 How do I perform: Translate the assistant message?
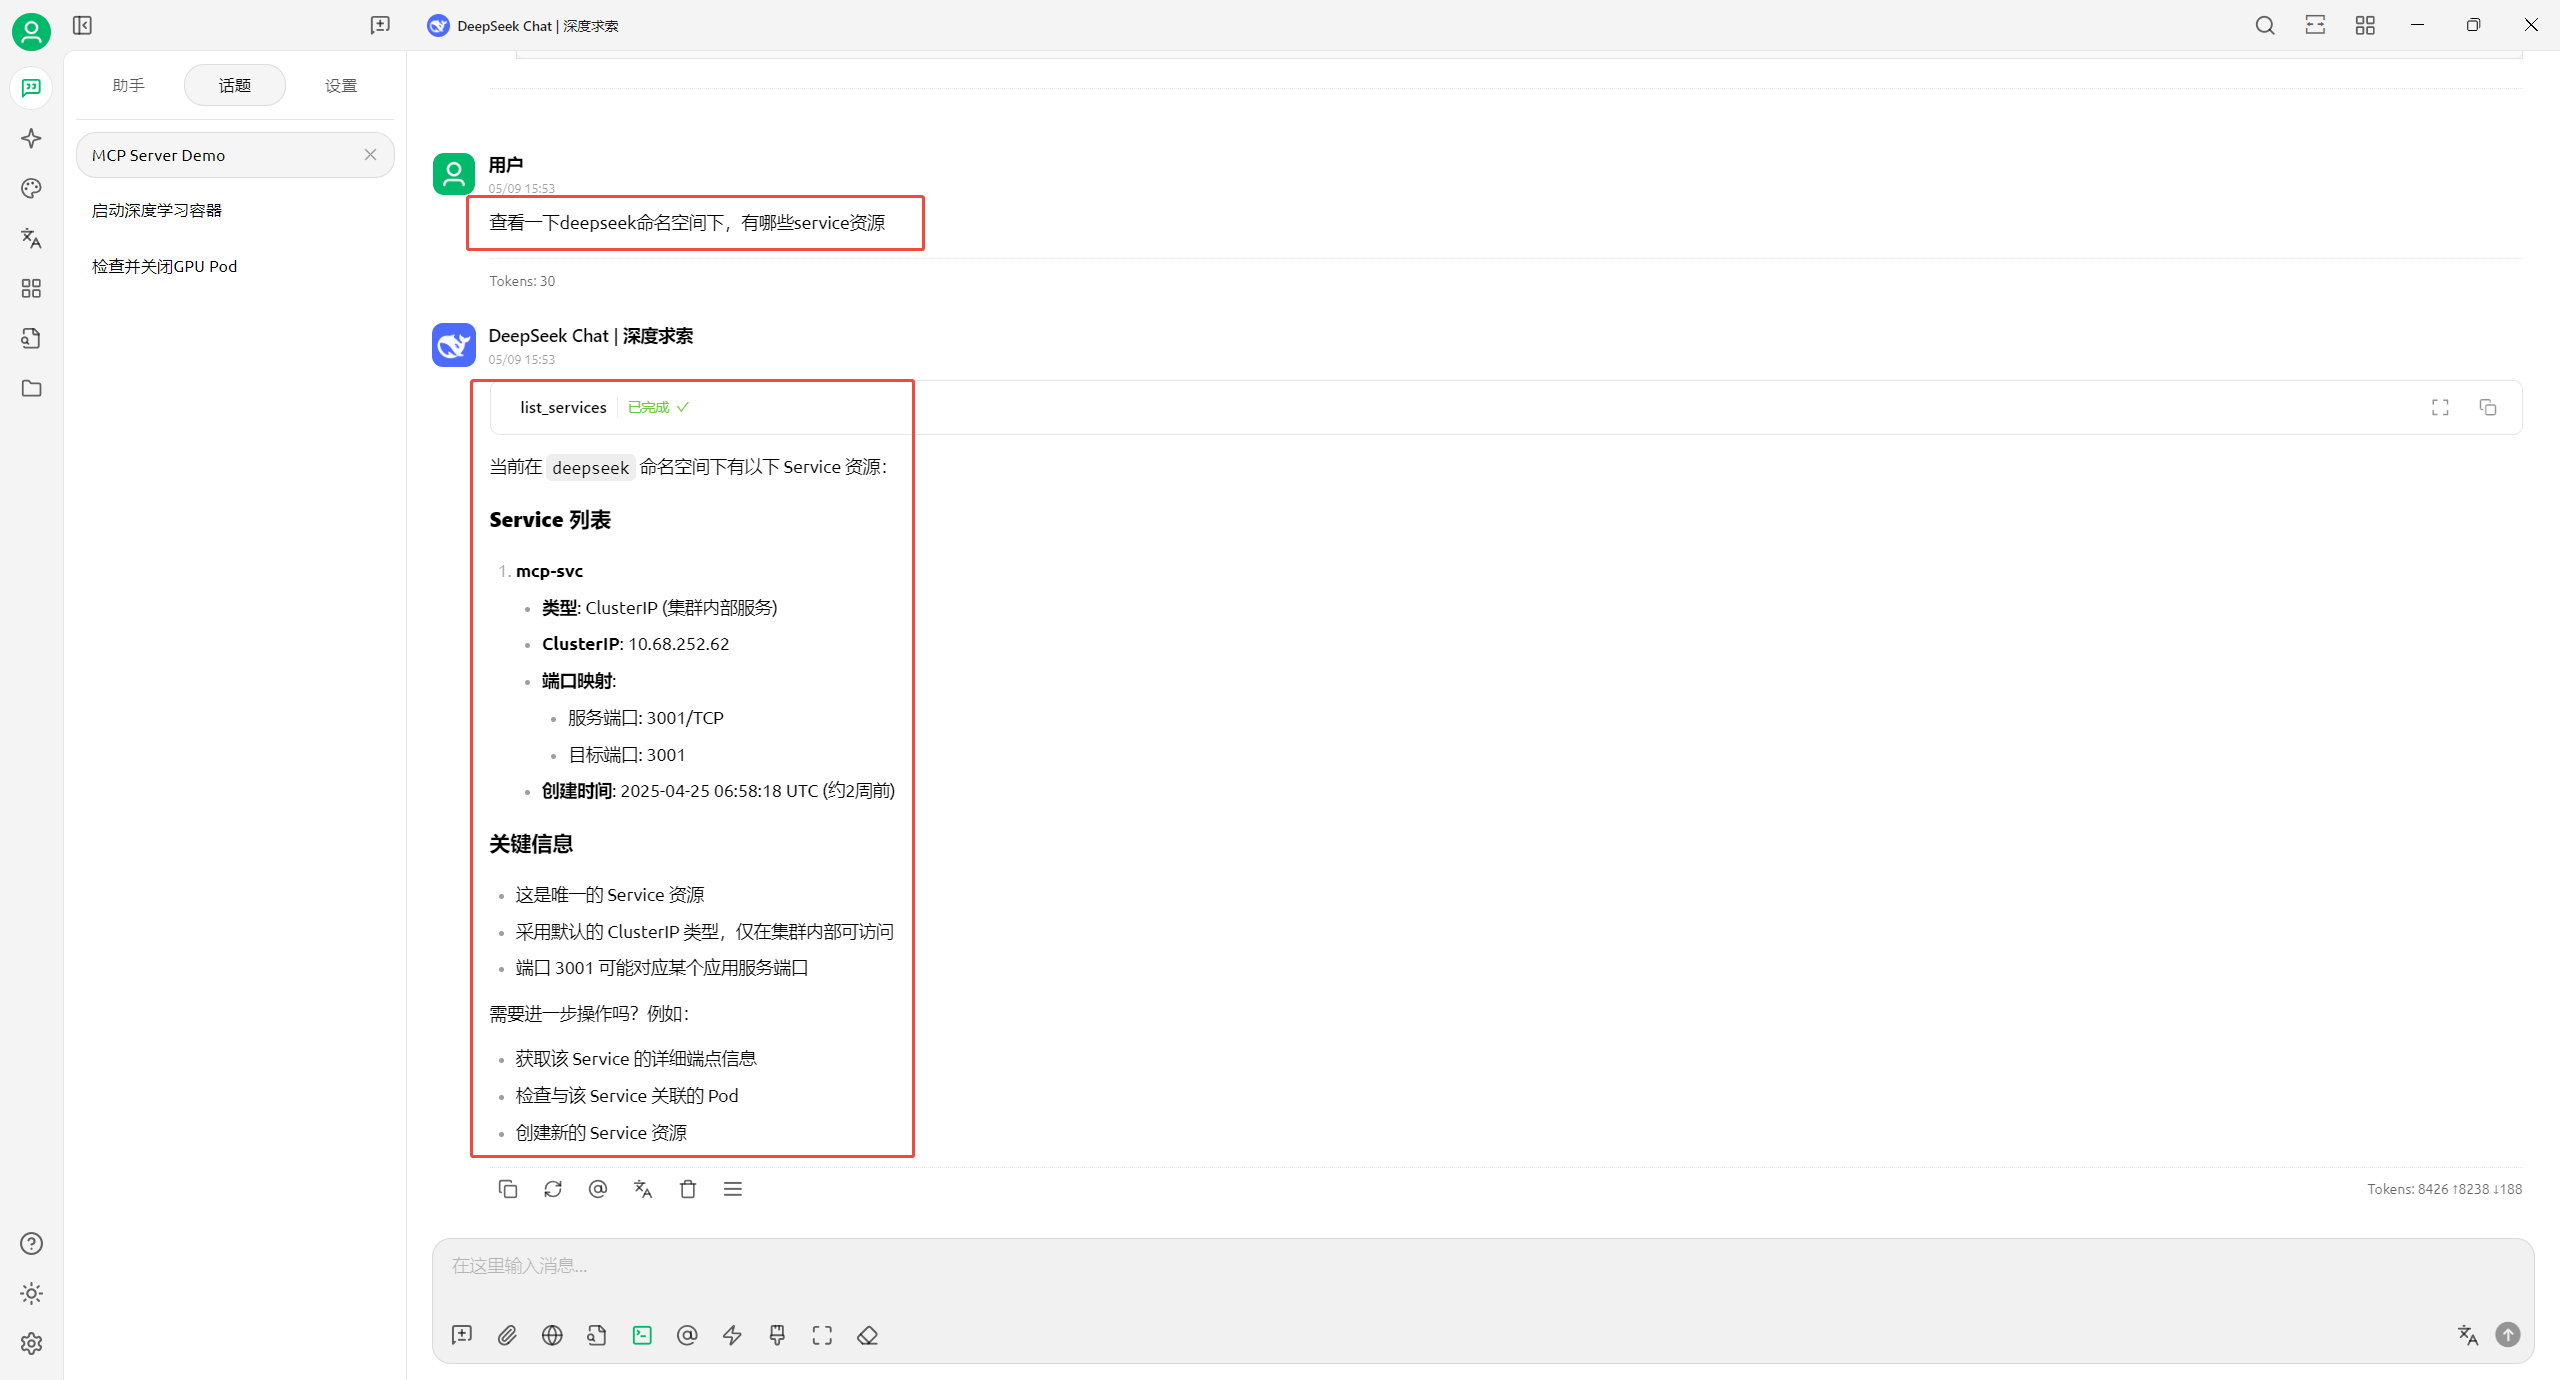(643, 1189)
